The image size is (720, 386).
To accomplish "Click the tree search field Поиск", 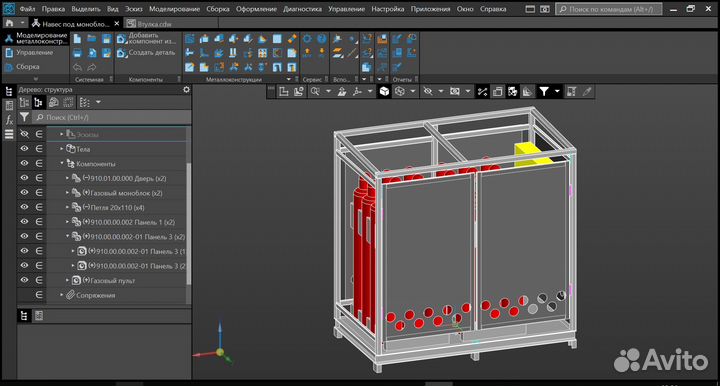I will click(112, 117).
